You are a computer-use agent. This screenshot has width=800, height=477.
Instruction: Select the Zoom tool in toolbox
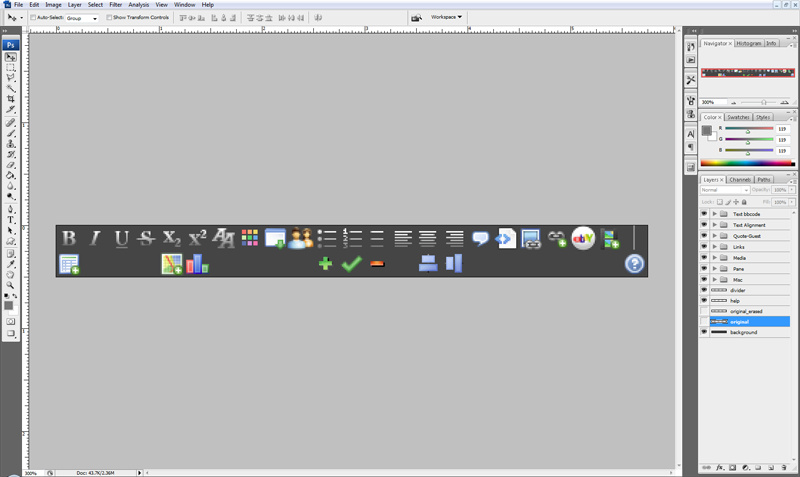click(10, 286)
